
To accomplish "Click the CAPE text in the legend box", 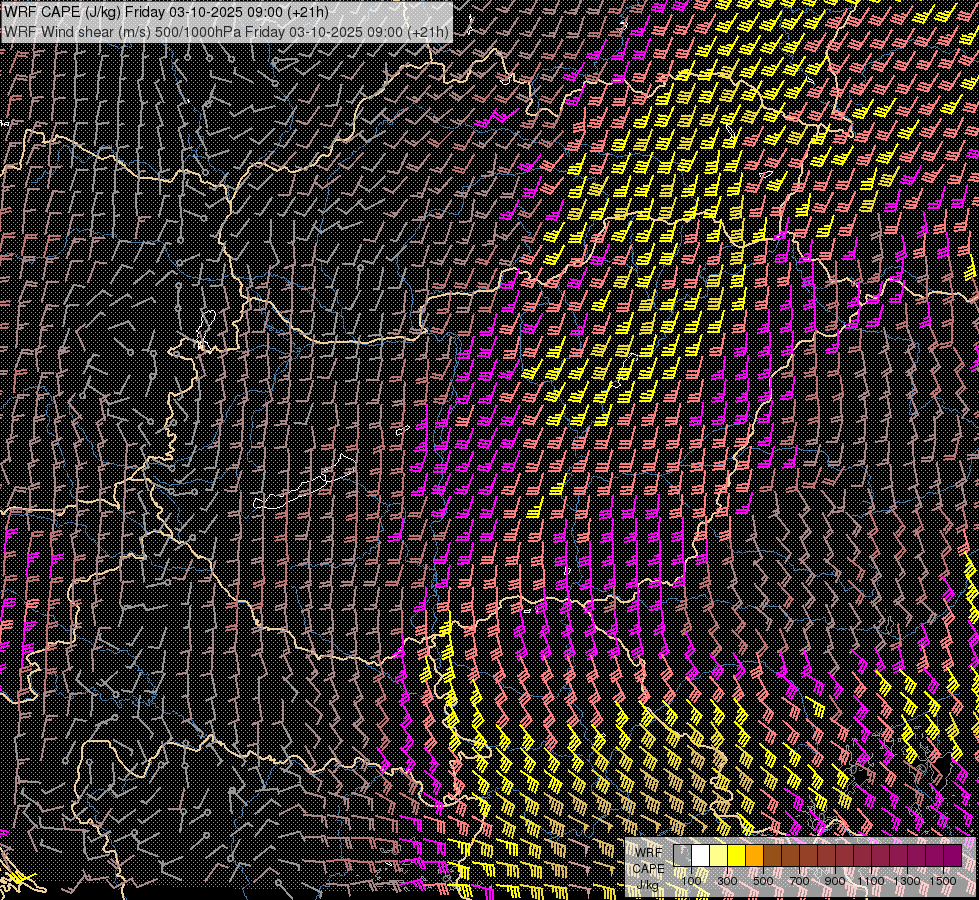I will (x=649, y=868).
